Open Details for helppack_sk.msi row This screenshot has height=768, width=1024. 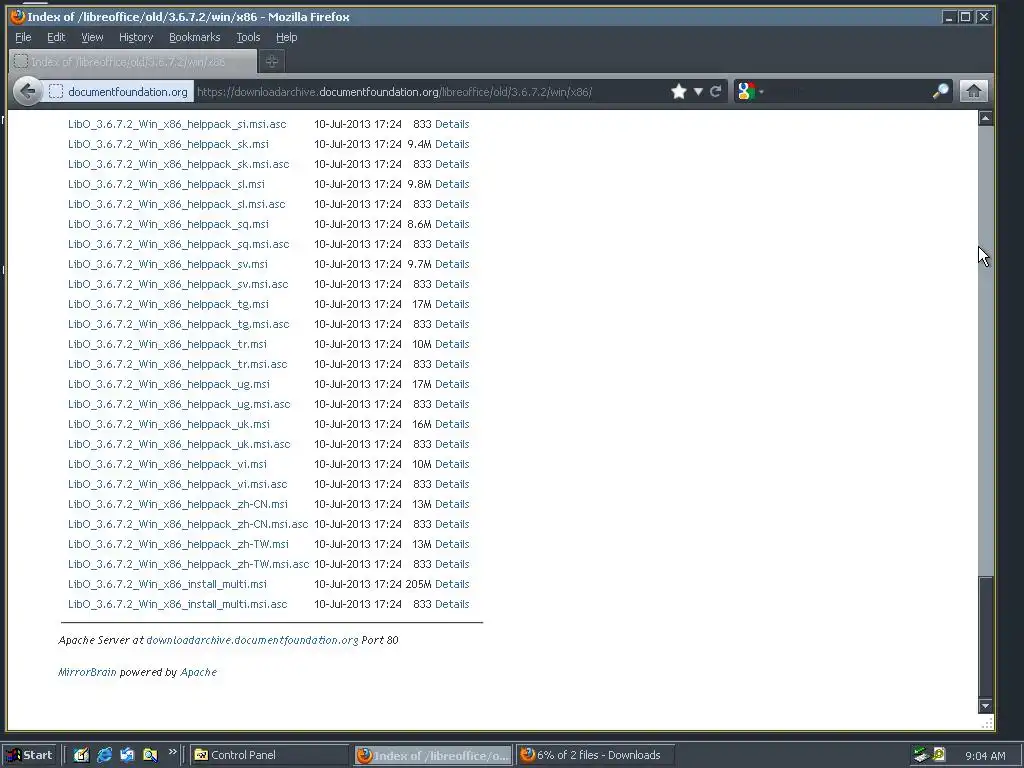click(x=452, y=144)
